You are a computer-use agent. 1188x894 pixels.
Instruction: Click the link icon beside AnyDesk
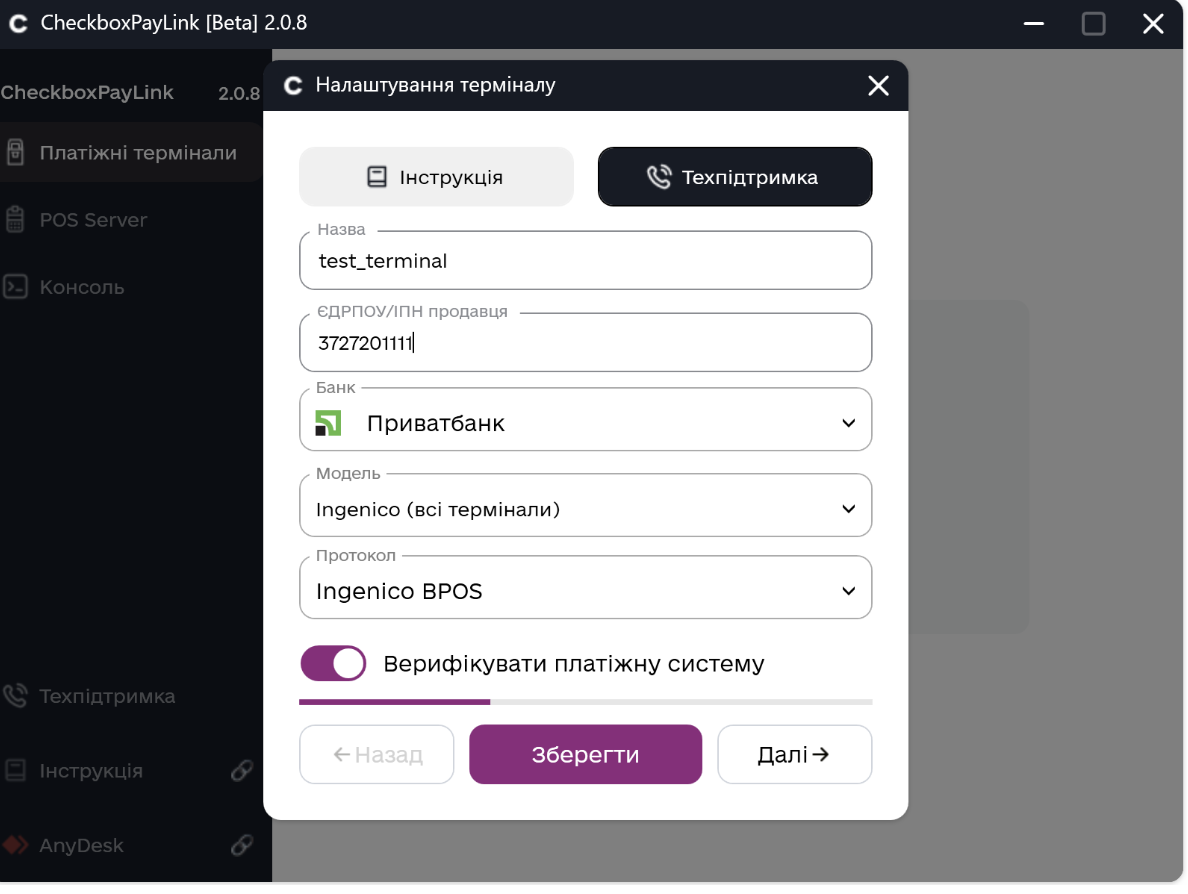coord(242,845)
